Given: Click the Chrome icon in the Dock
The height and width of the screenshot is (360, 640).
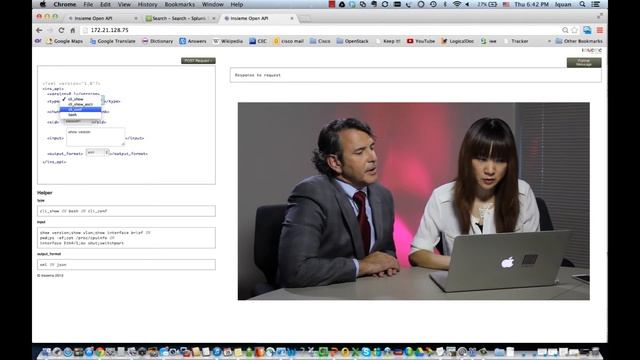Looking at the screenshot, I should pos(100,352).
